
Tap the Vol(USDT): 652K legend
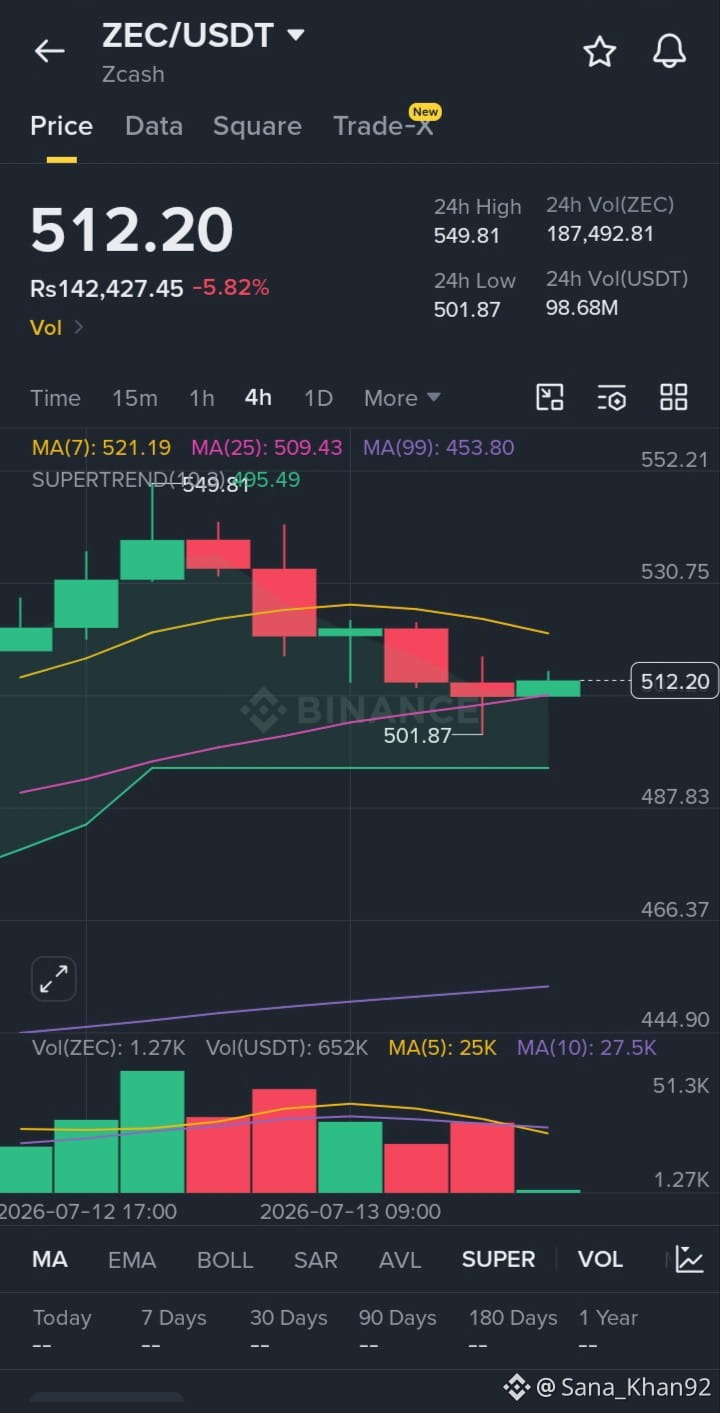tap(287, 1048)
